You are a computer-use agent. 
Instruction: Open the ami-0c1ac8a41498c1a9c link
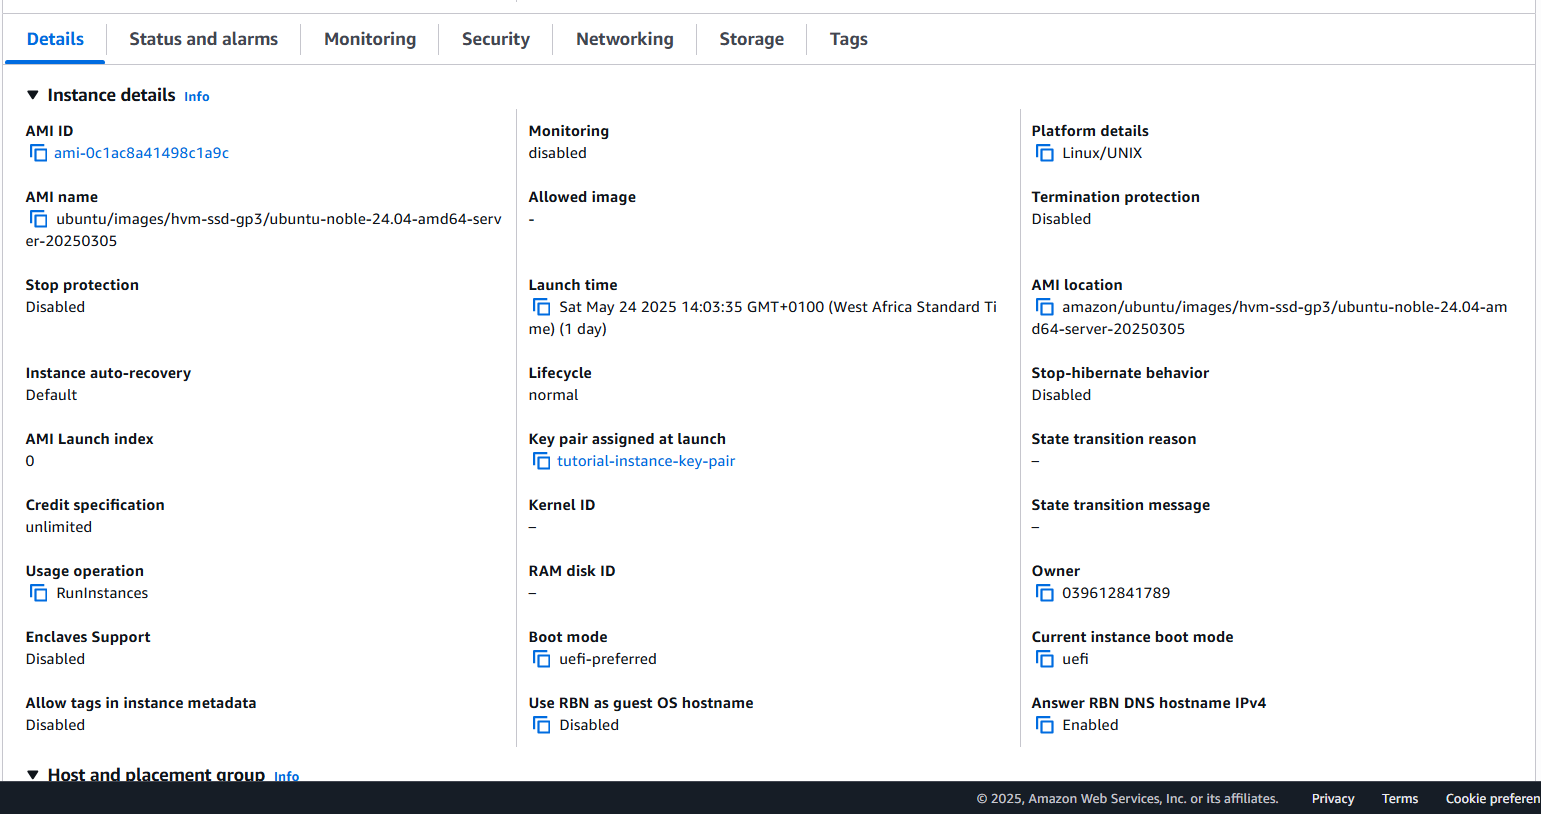pyautogui.click(x=141, y=153)
